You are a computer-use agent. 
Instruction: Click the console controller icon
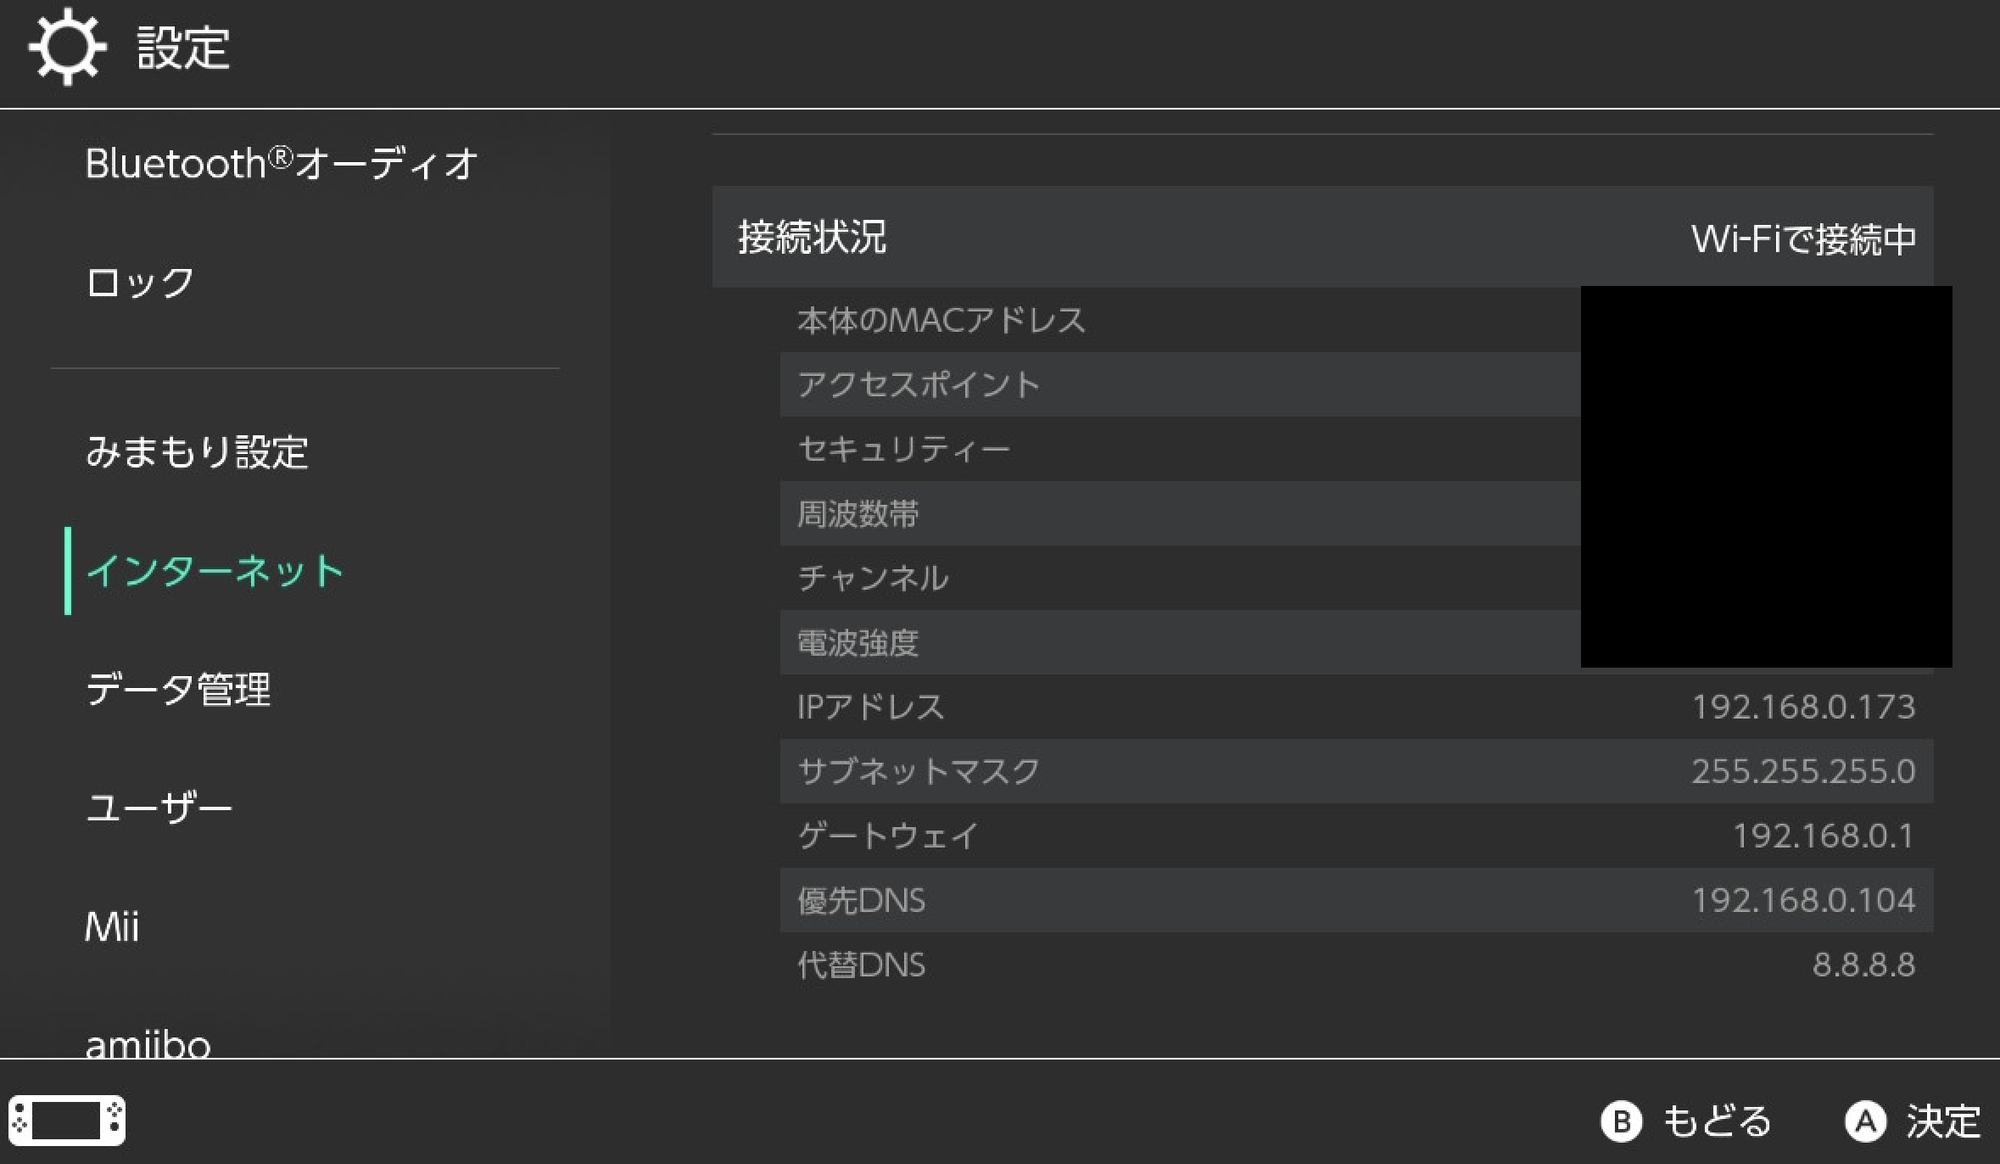coord(67,1120)
